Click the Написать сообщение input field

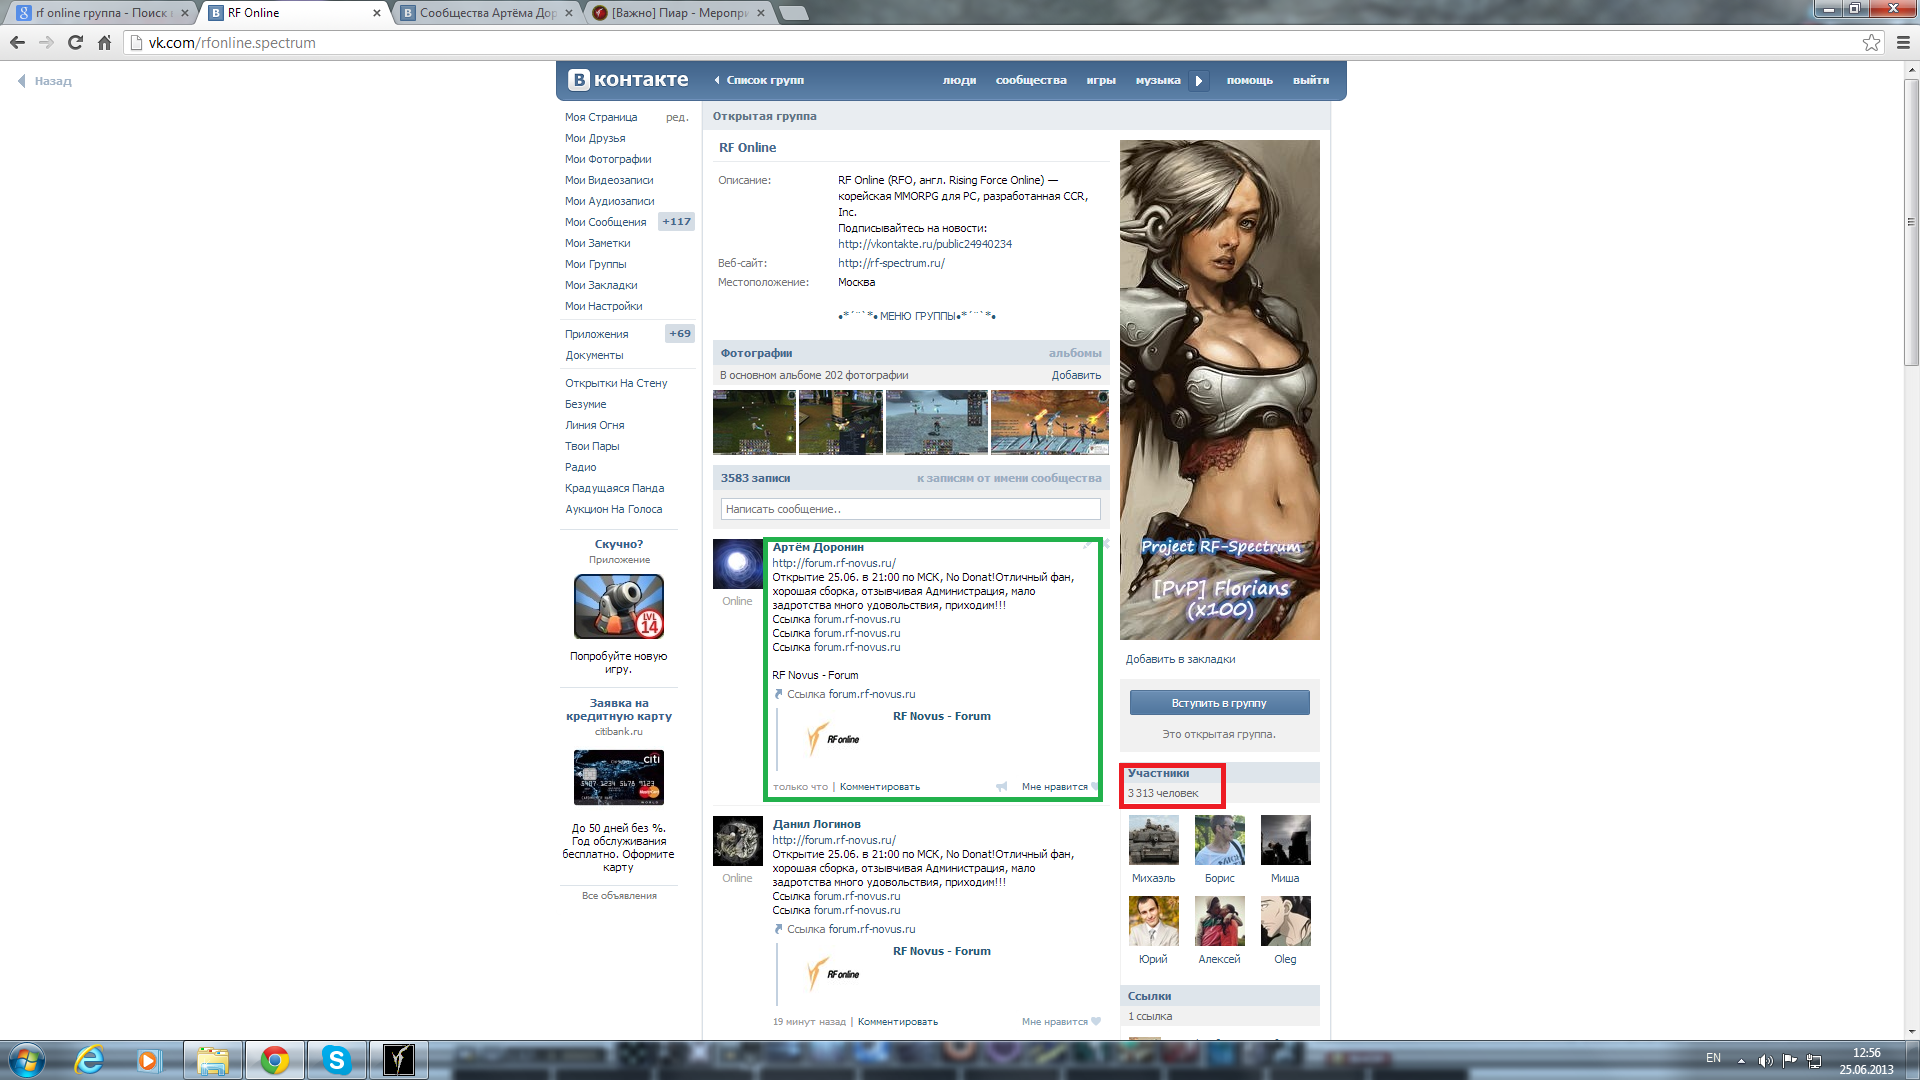tap(910, 509)
